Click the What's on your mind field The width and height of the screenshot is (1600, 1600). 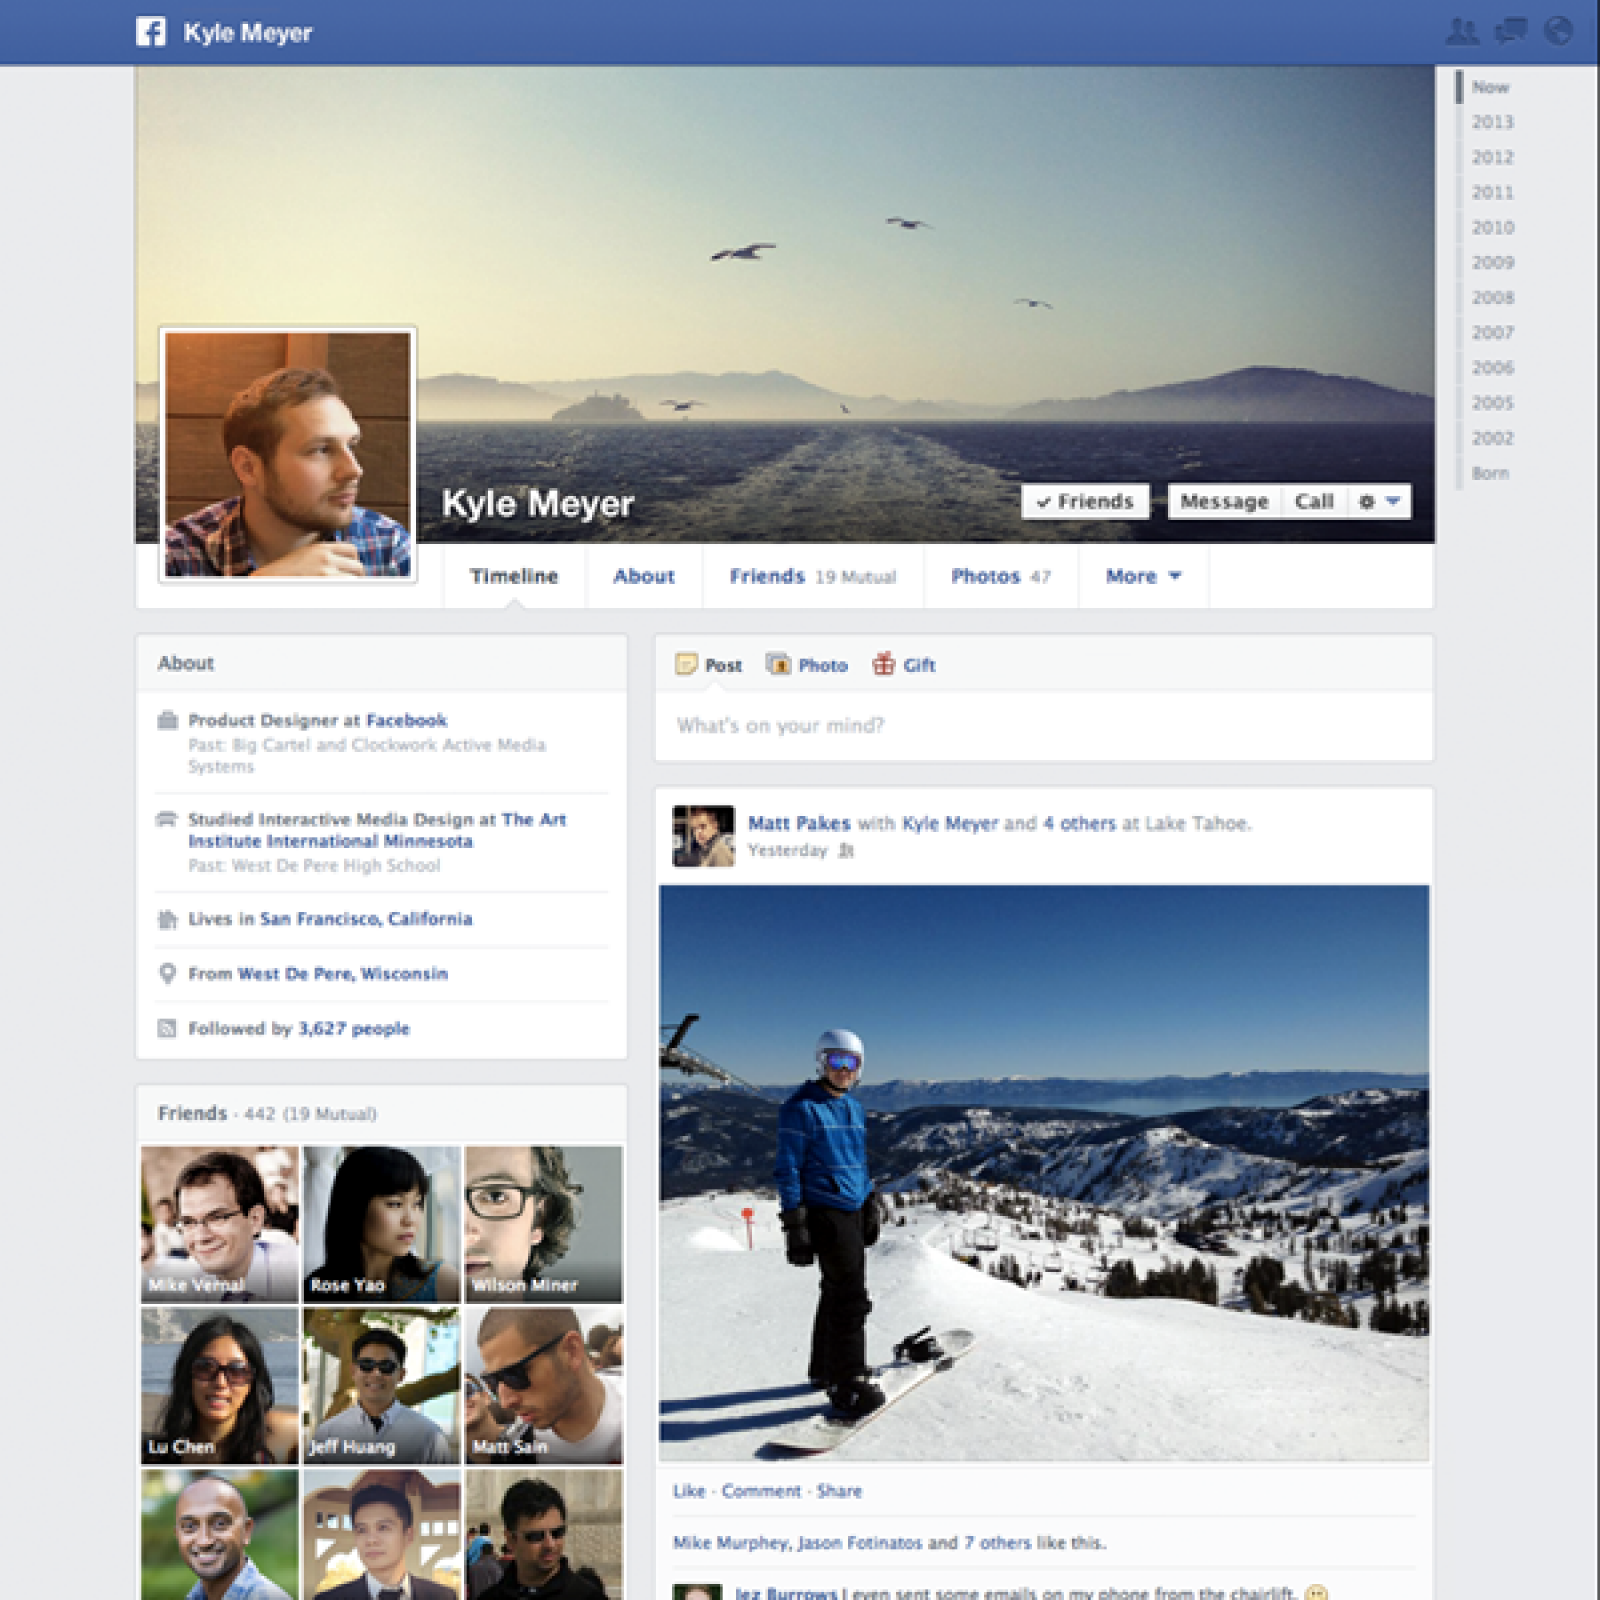point(1044,726)
